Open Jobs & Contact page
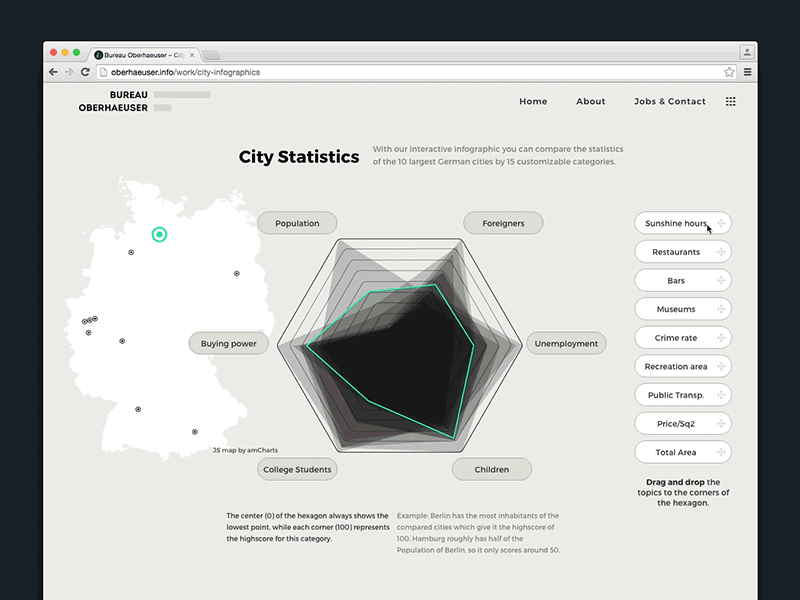Viewport: 800px width, 600px height. [669, 101]
